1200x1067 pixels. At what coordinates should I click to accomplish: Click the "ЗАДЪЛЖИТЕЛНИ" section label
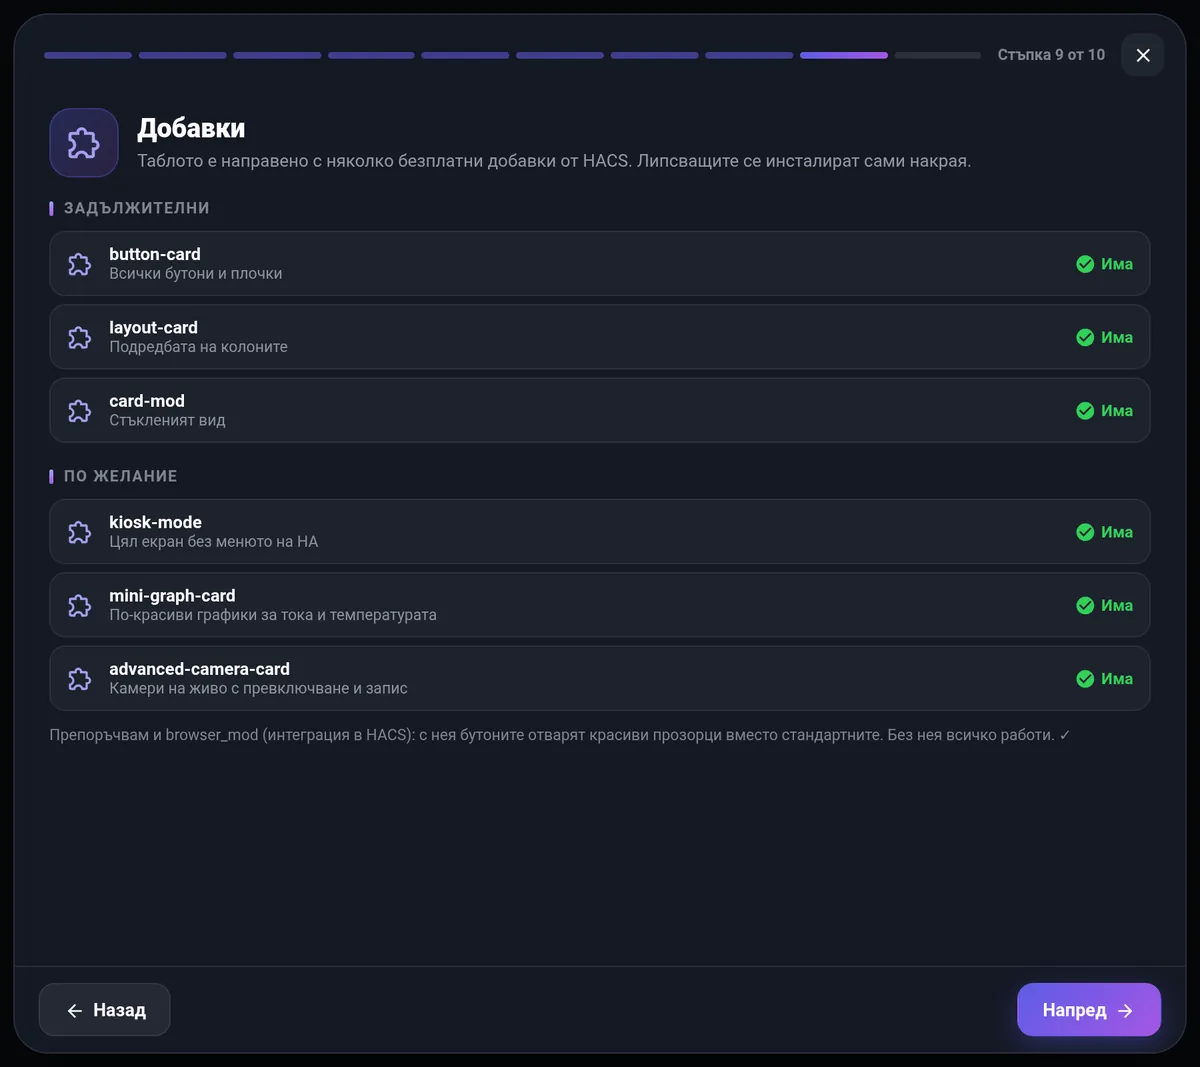pos(137,208)
